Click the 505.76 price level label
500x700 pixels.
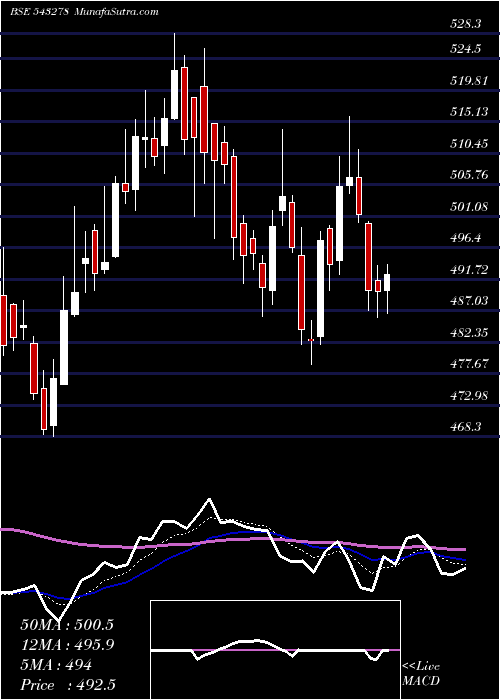467,175
